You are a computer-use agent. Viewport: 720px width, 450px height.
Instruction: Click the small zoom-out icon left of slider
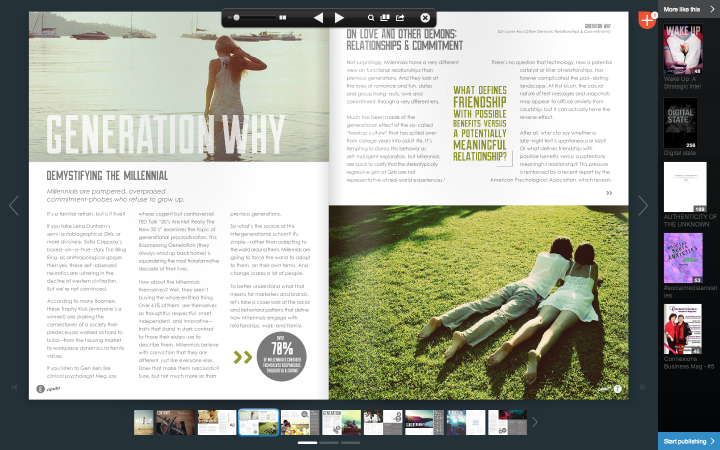pyautogui.click(x=230, y=17)
